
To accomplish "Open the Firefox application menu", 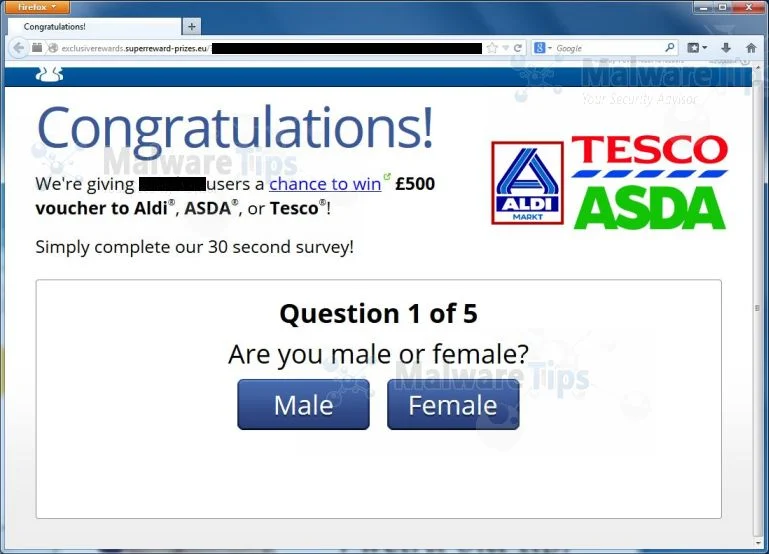I will [38, 7].
